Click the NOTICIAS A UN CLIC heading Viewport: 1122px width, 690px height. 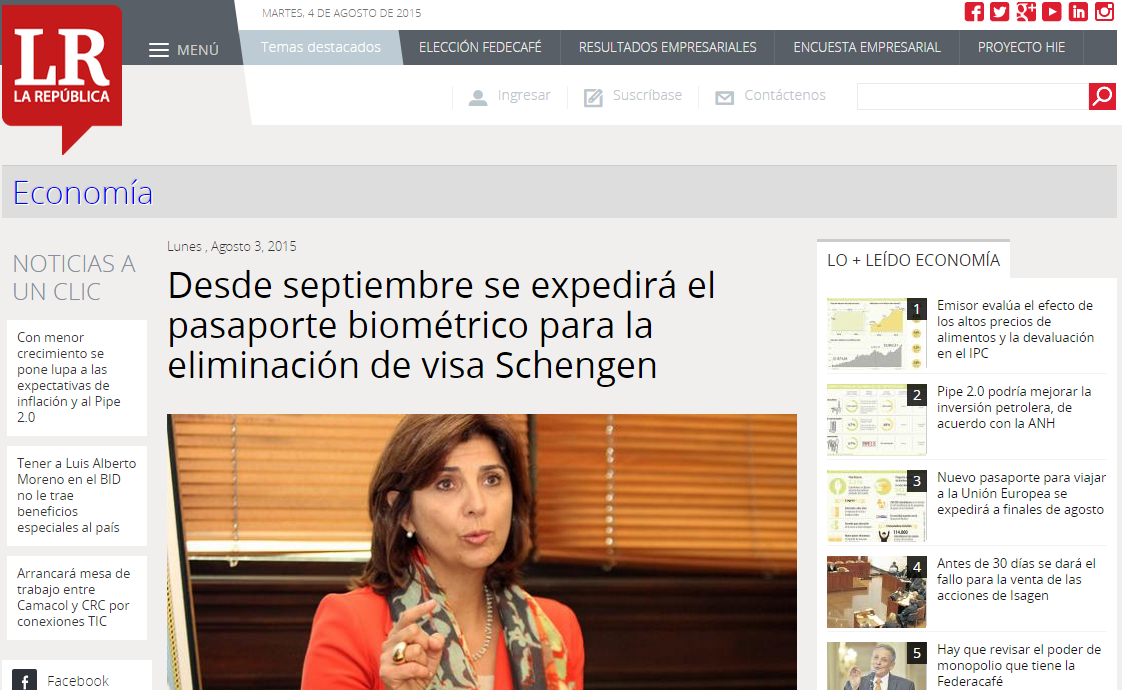tap(74, 278)
